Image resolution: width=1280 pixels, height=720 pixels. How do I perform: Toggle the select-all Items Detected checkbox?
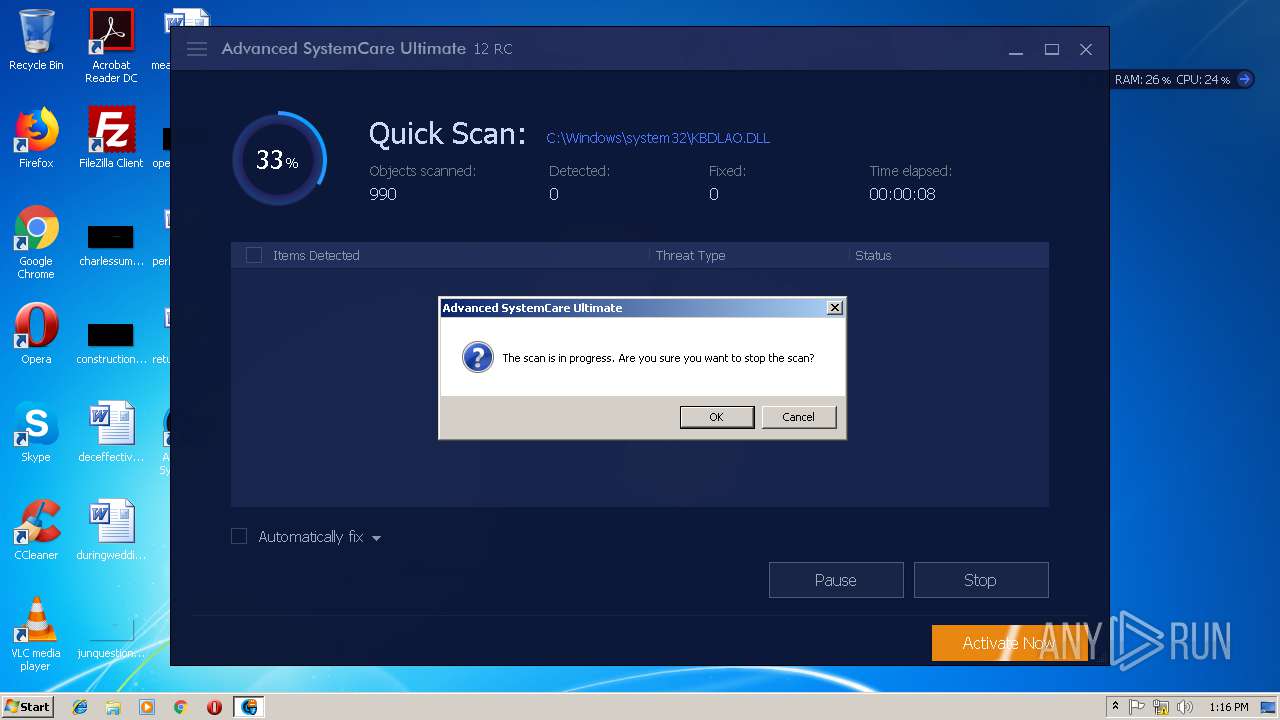tap(254, 255)
